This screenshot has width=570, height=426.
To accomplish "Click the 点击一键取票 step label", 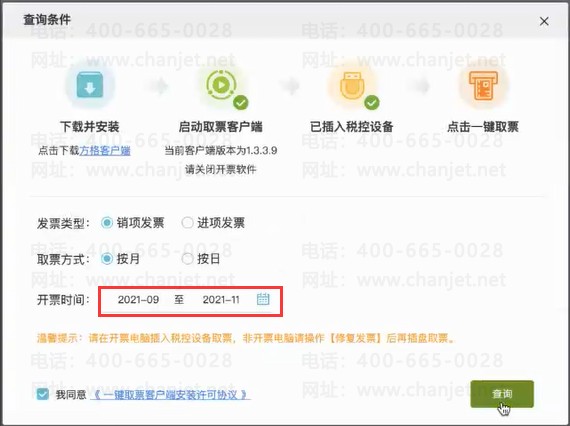I will (483, 127).
